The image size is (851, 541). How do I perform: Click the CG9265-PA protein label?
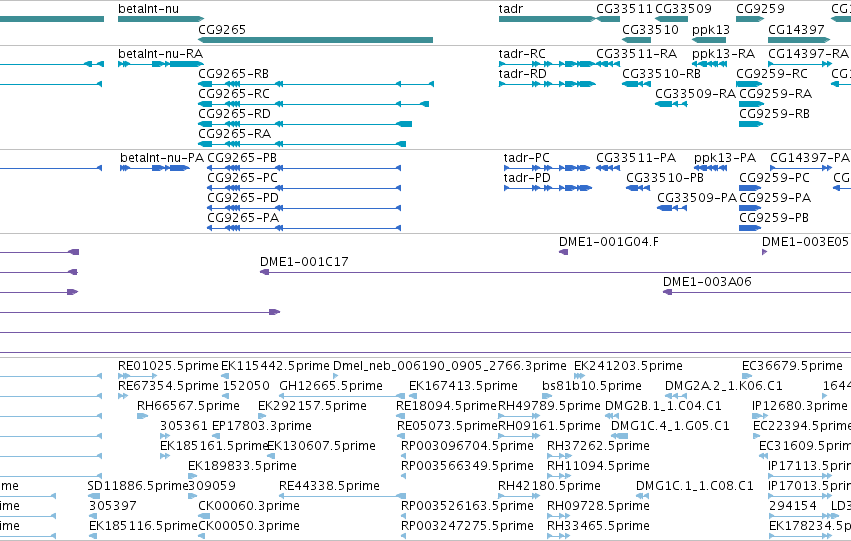tap(243, 218)
